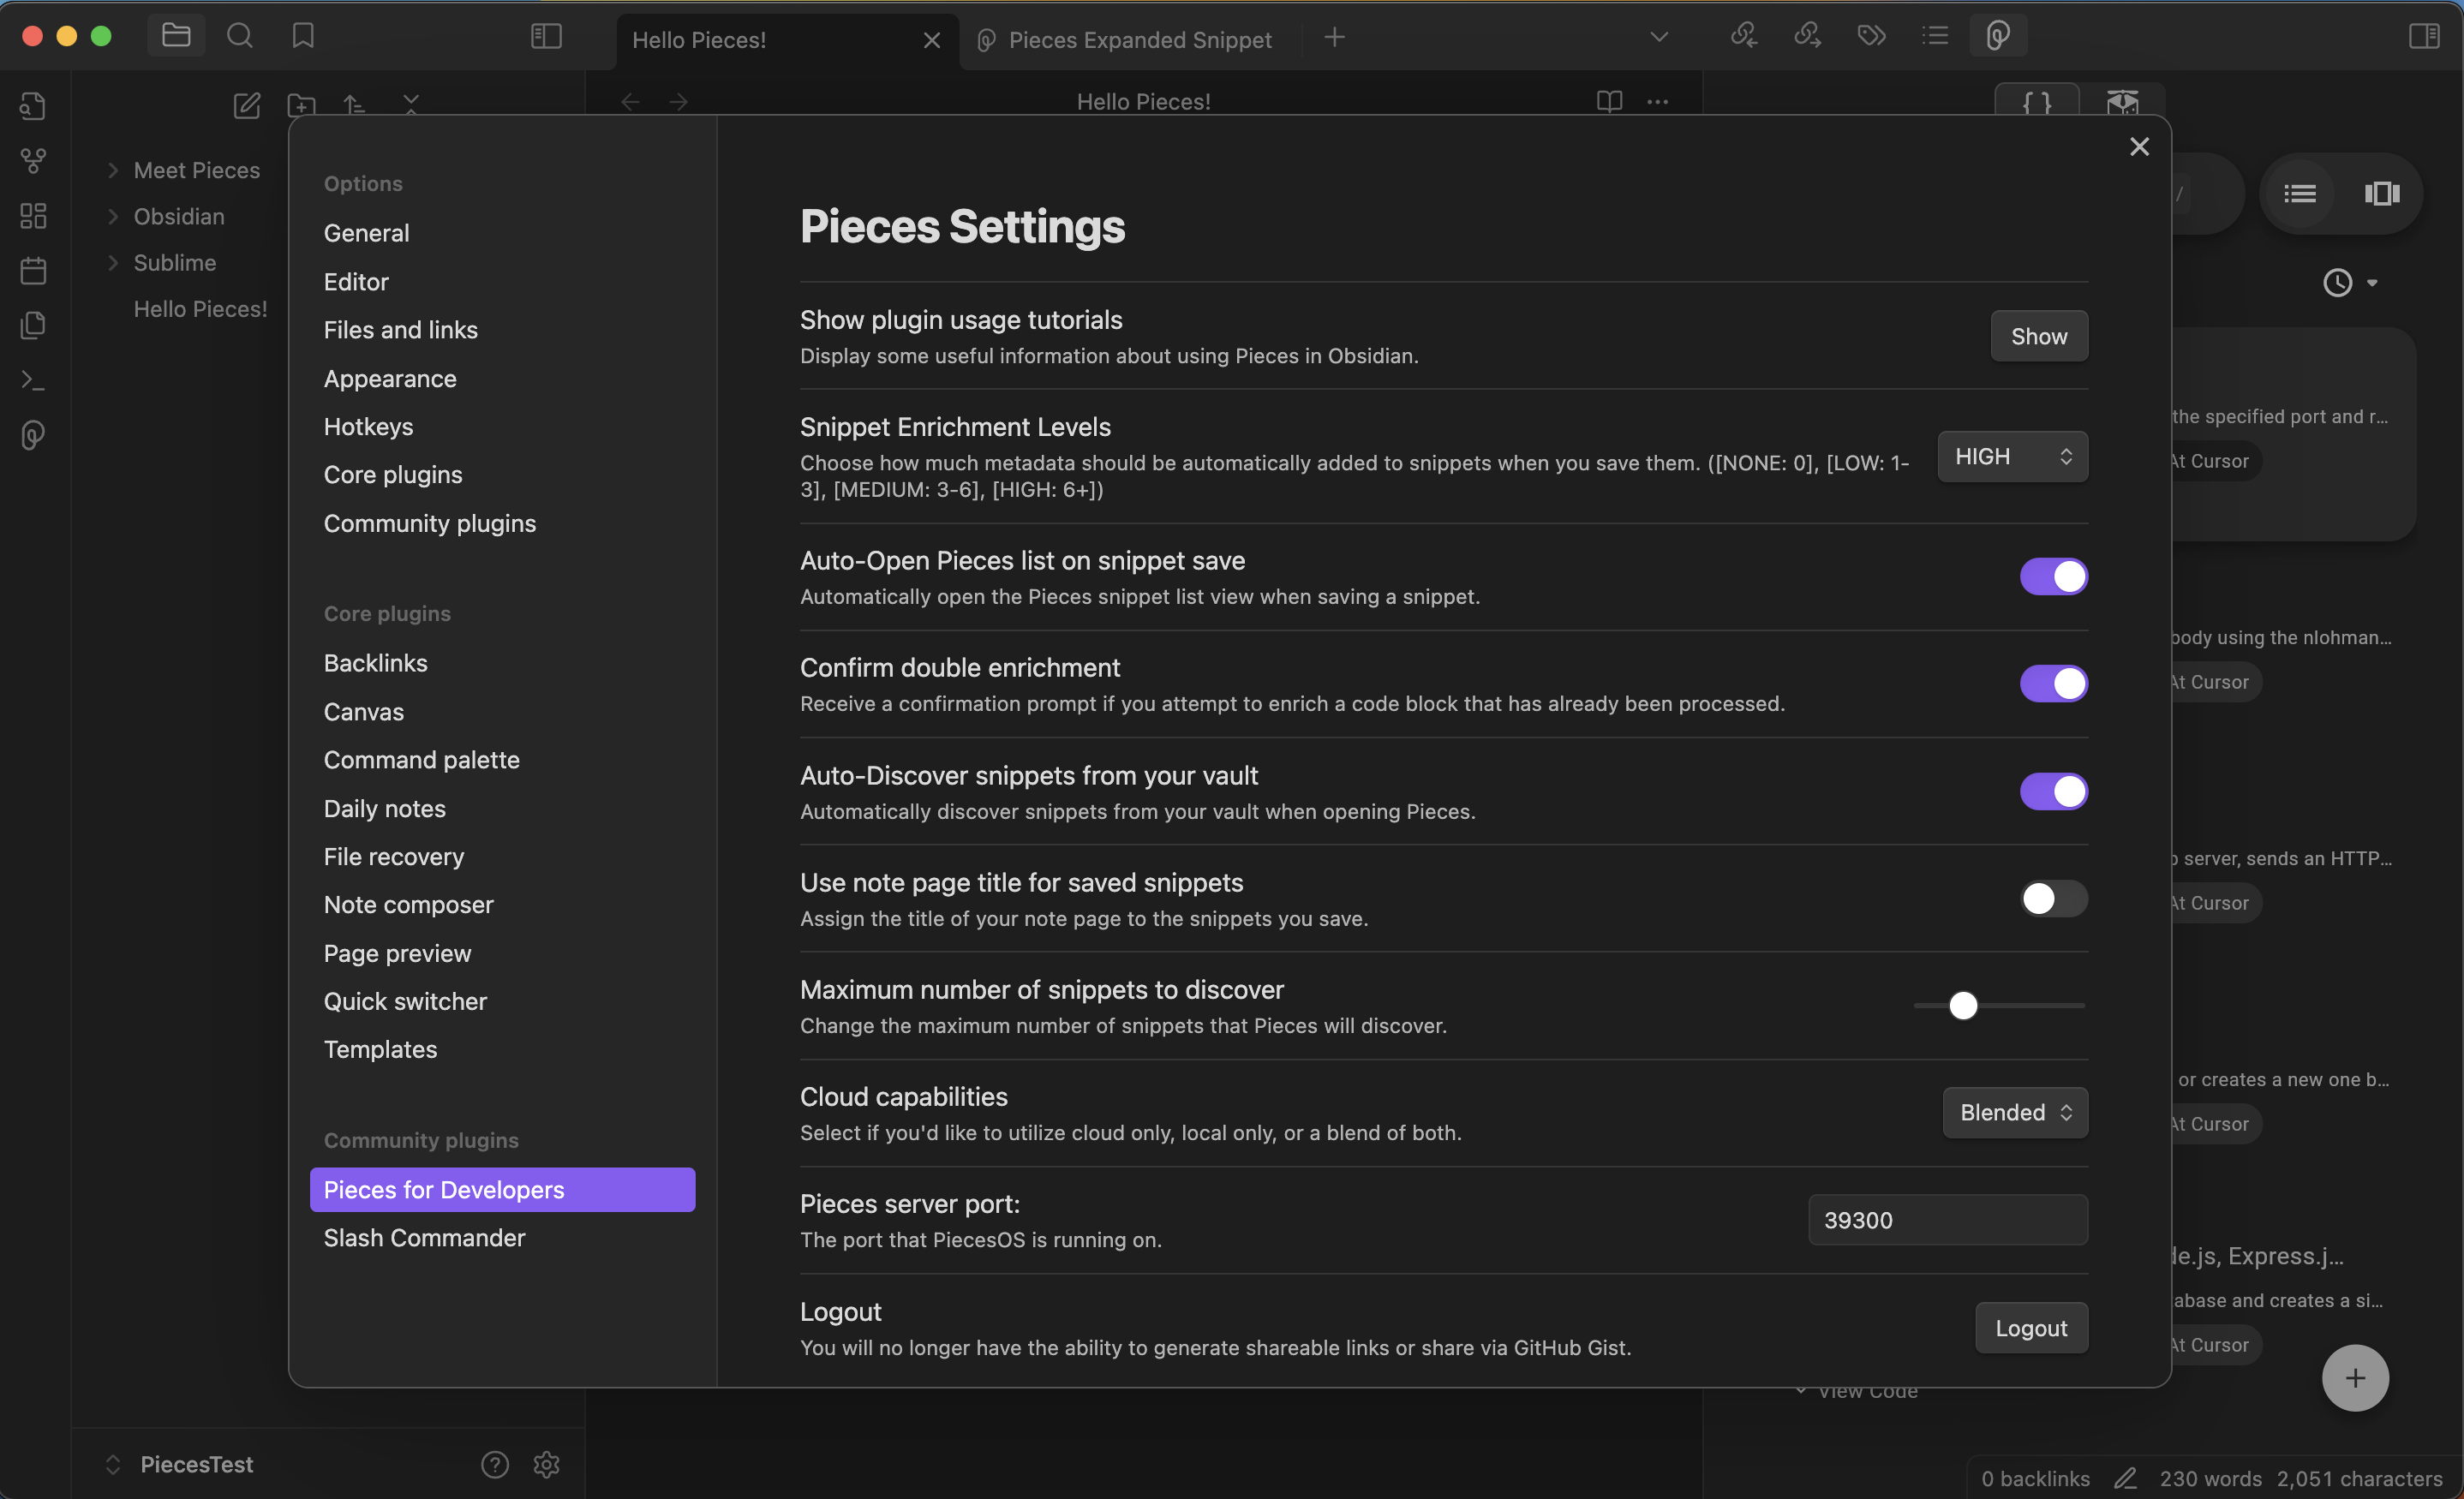Open the clock sort dropdown in Pieces panel
Image resolution: width=2464 pixels, height=1499 pixels.
pos(2350,283)
